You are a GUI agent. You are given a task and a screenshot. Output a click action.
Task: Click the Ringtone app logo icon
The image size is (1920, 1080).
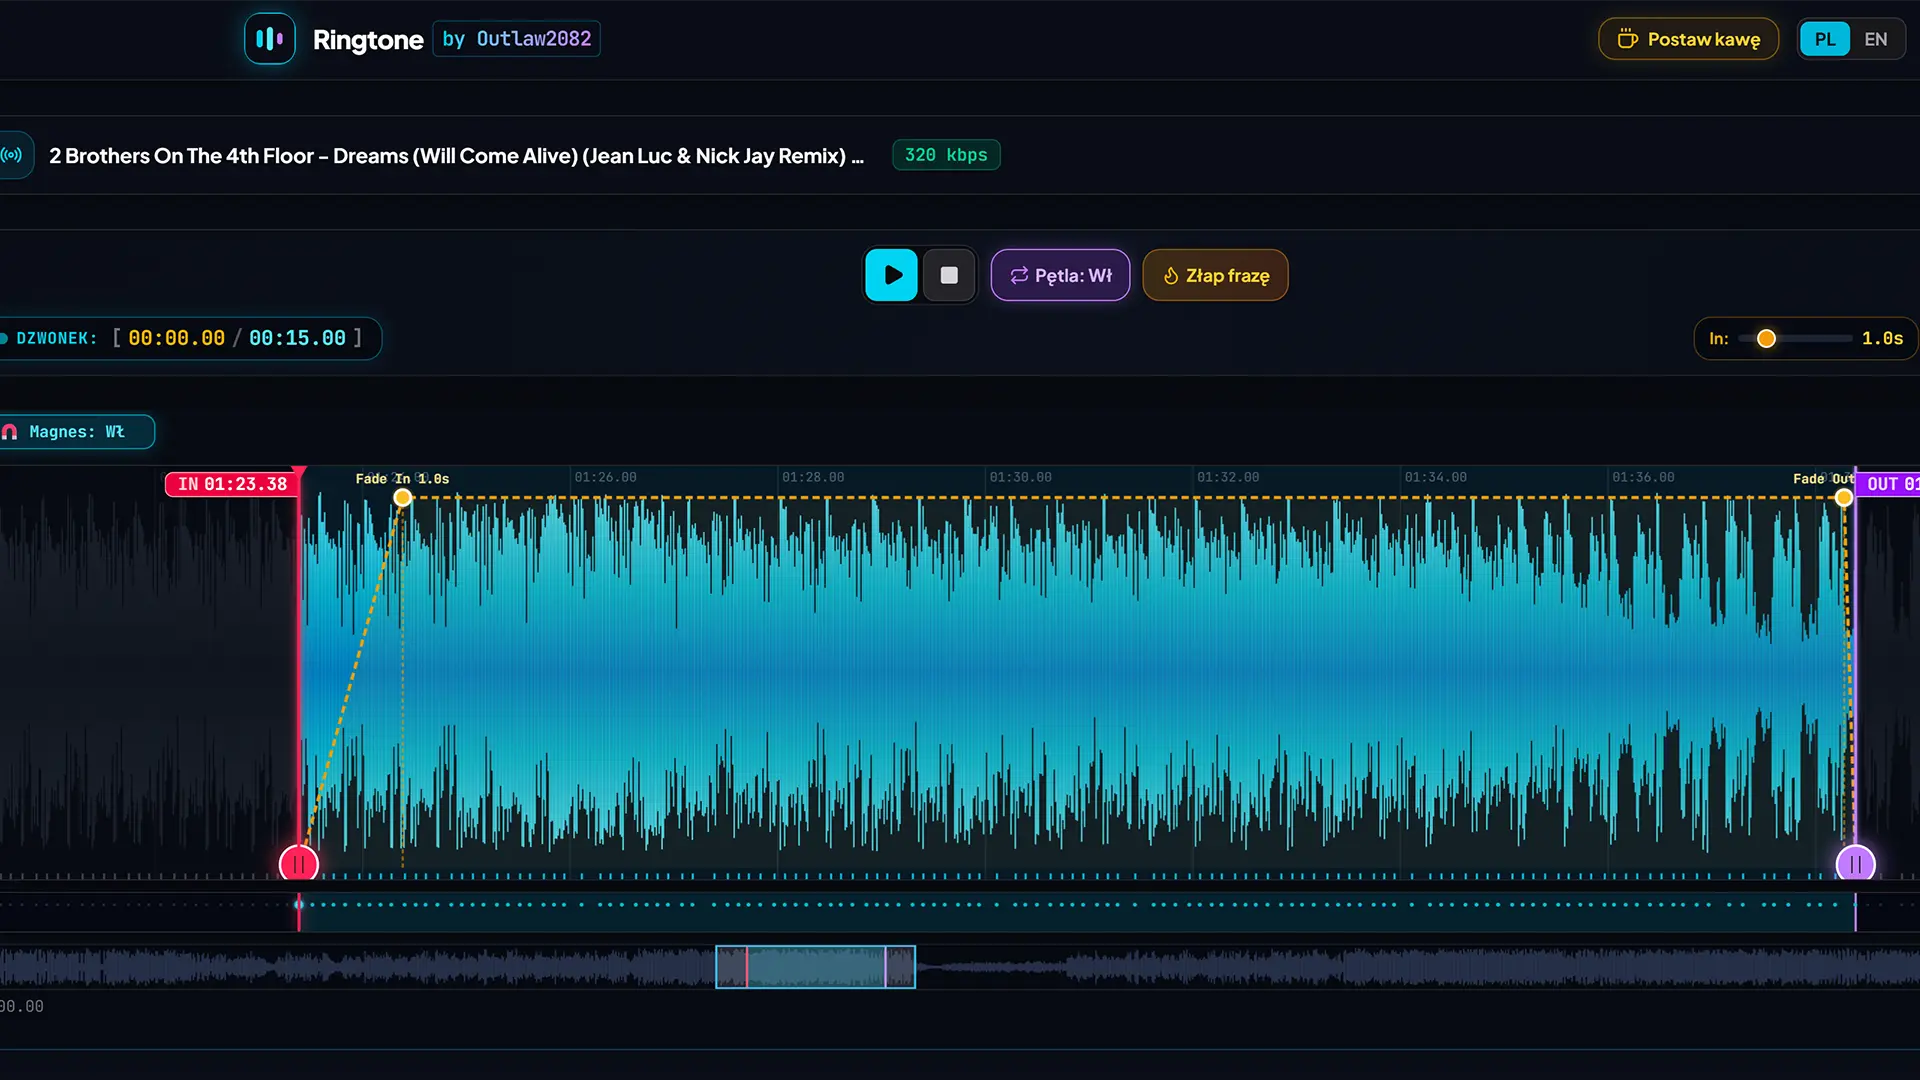click(x=270, y=39)
